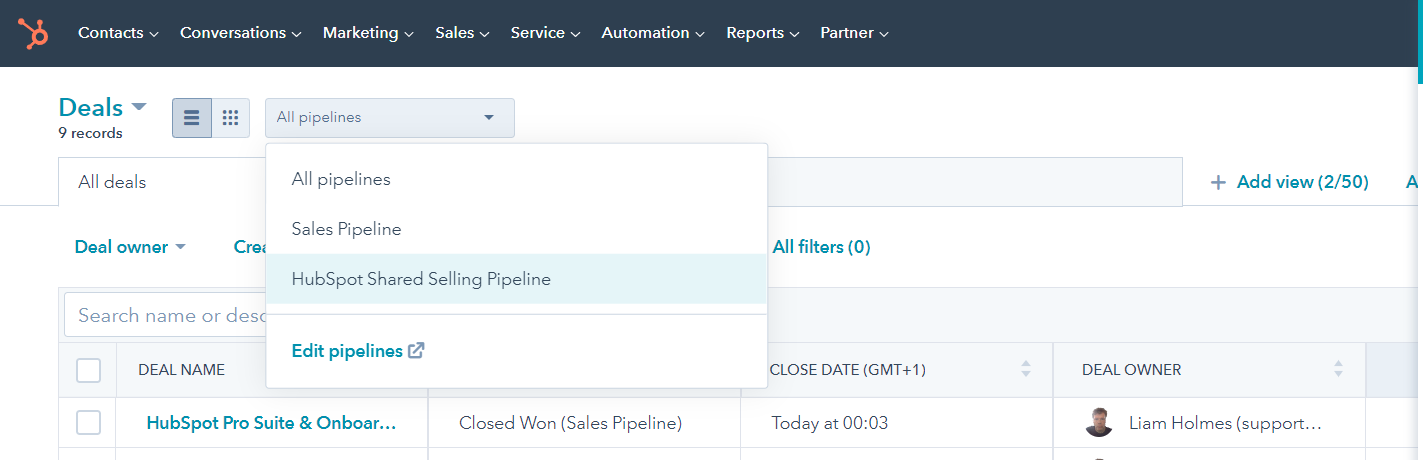Choose HubSpot Shared Selling Pipeline option
Image resolution: width=1423 pixels, height=460 pixels.
click(x=516, y=279)
